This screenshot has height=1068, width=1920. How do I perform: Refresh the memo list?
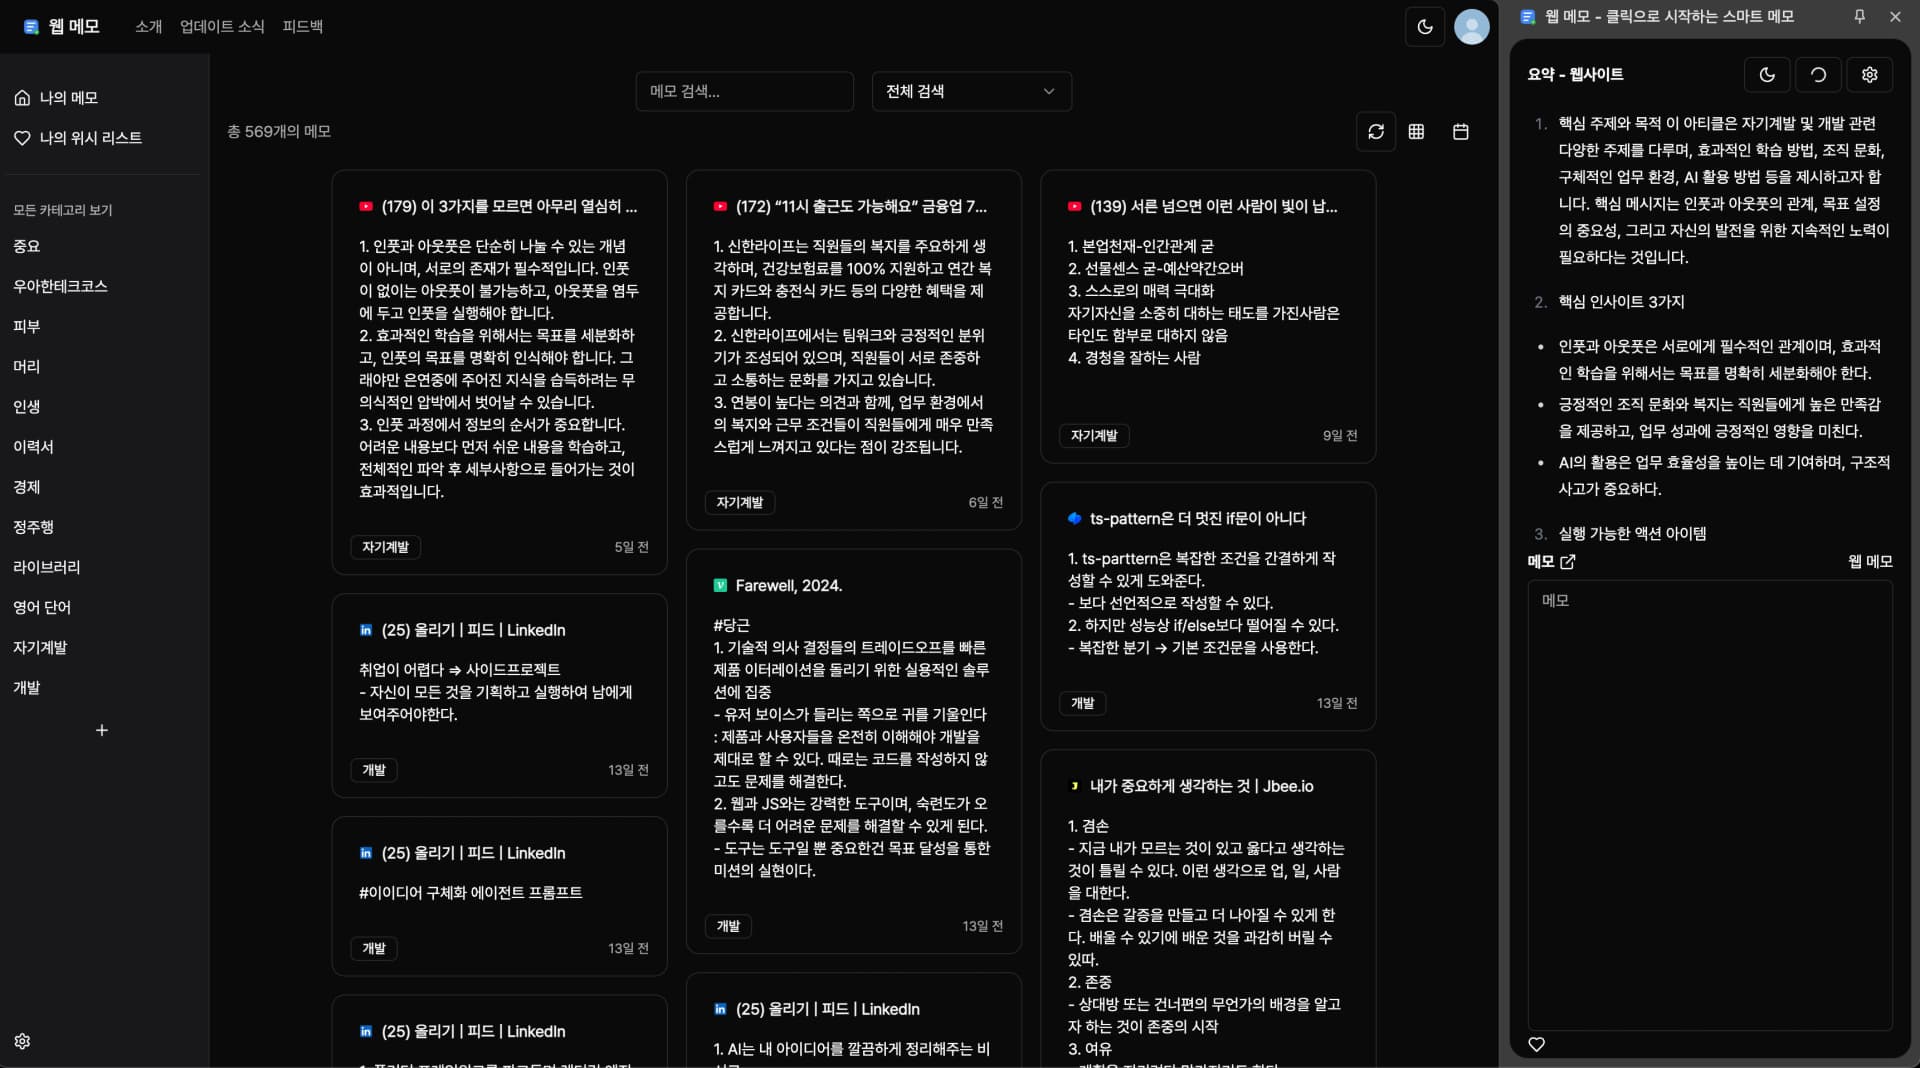[1376, 132]
